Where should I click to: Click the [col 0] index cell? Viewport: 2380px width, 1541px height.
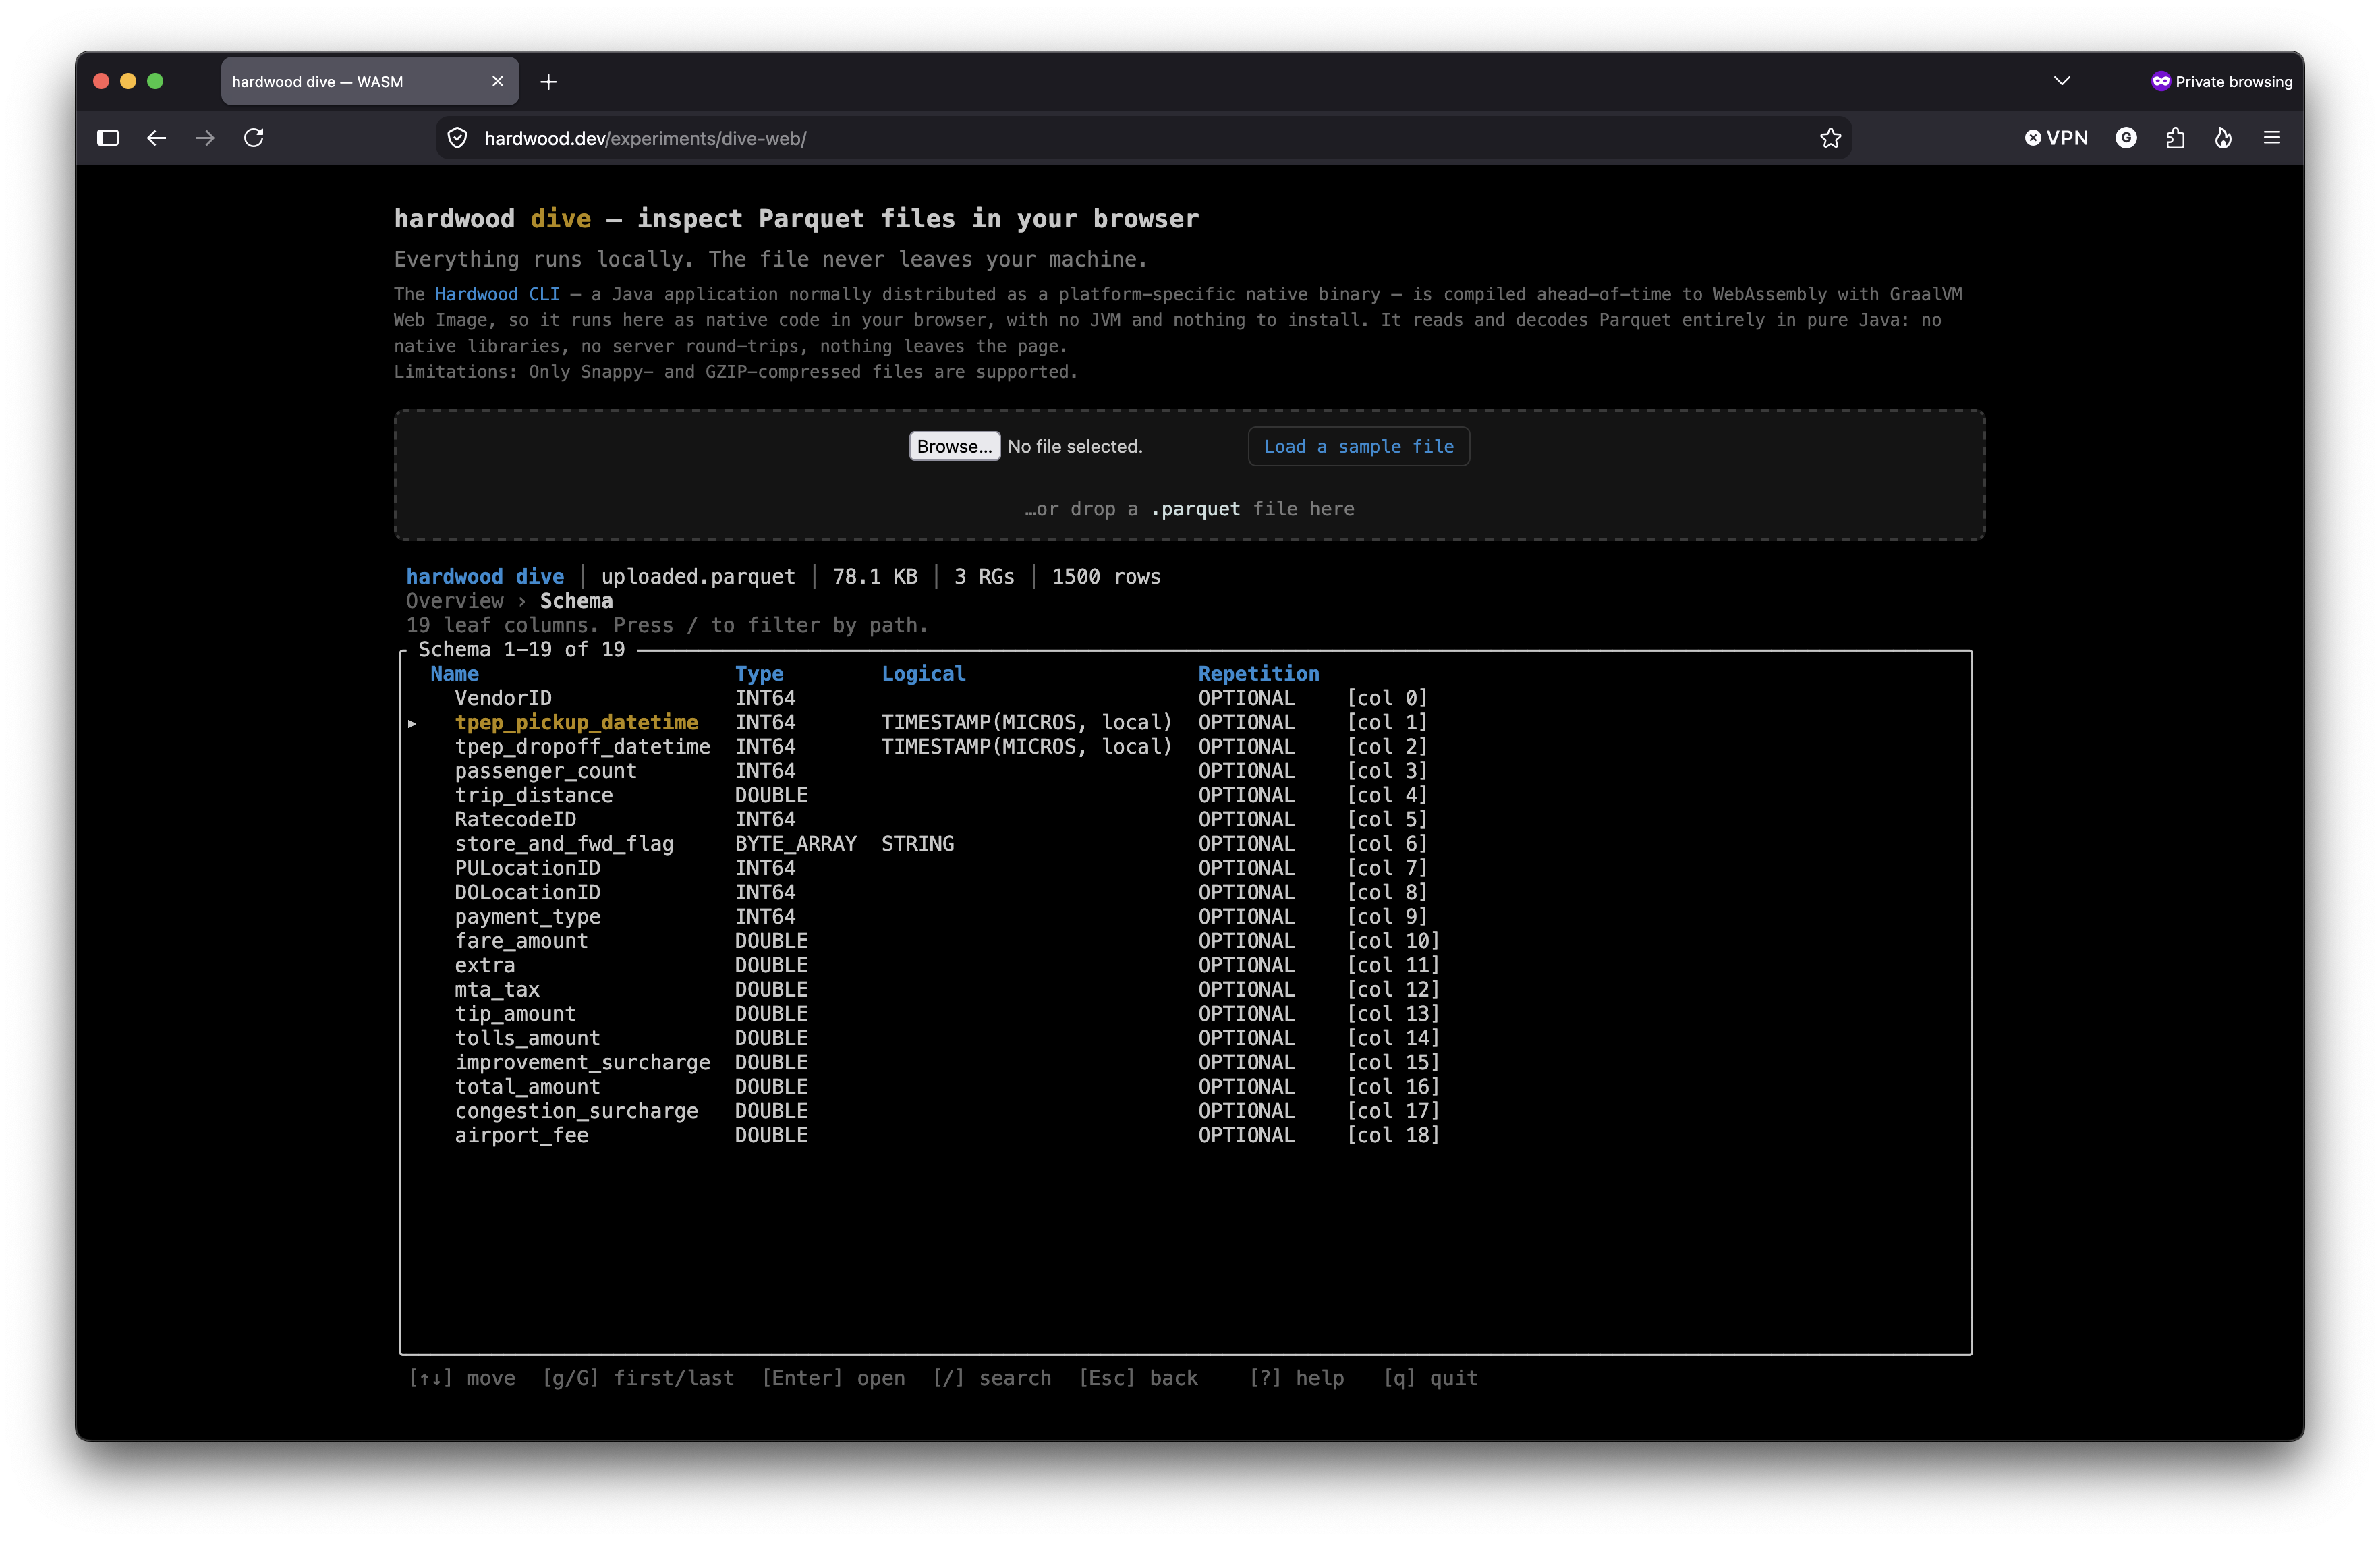pyautogui.click(x=1386, y=698)
